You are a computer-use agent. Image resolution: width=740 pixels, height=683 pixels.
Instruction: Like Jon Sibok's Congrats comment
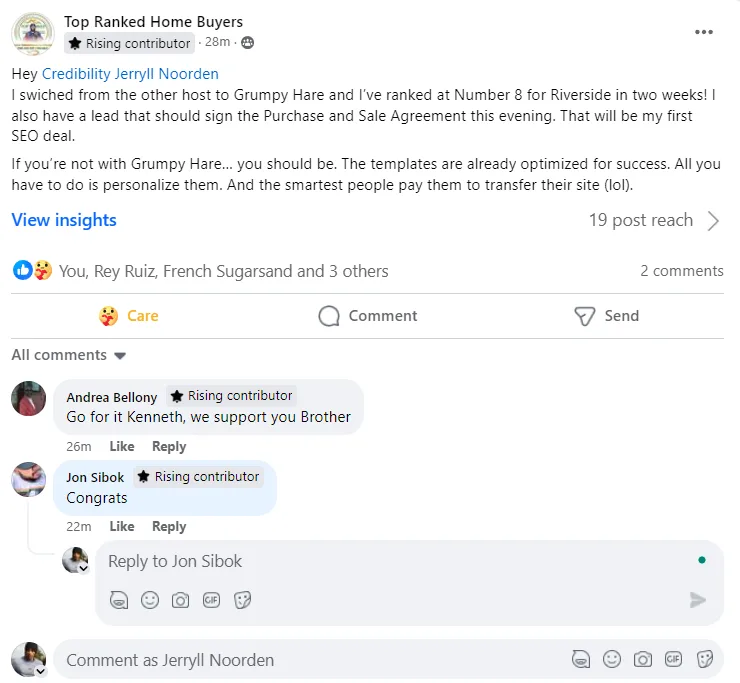[122, 527]
